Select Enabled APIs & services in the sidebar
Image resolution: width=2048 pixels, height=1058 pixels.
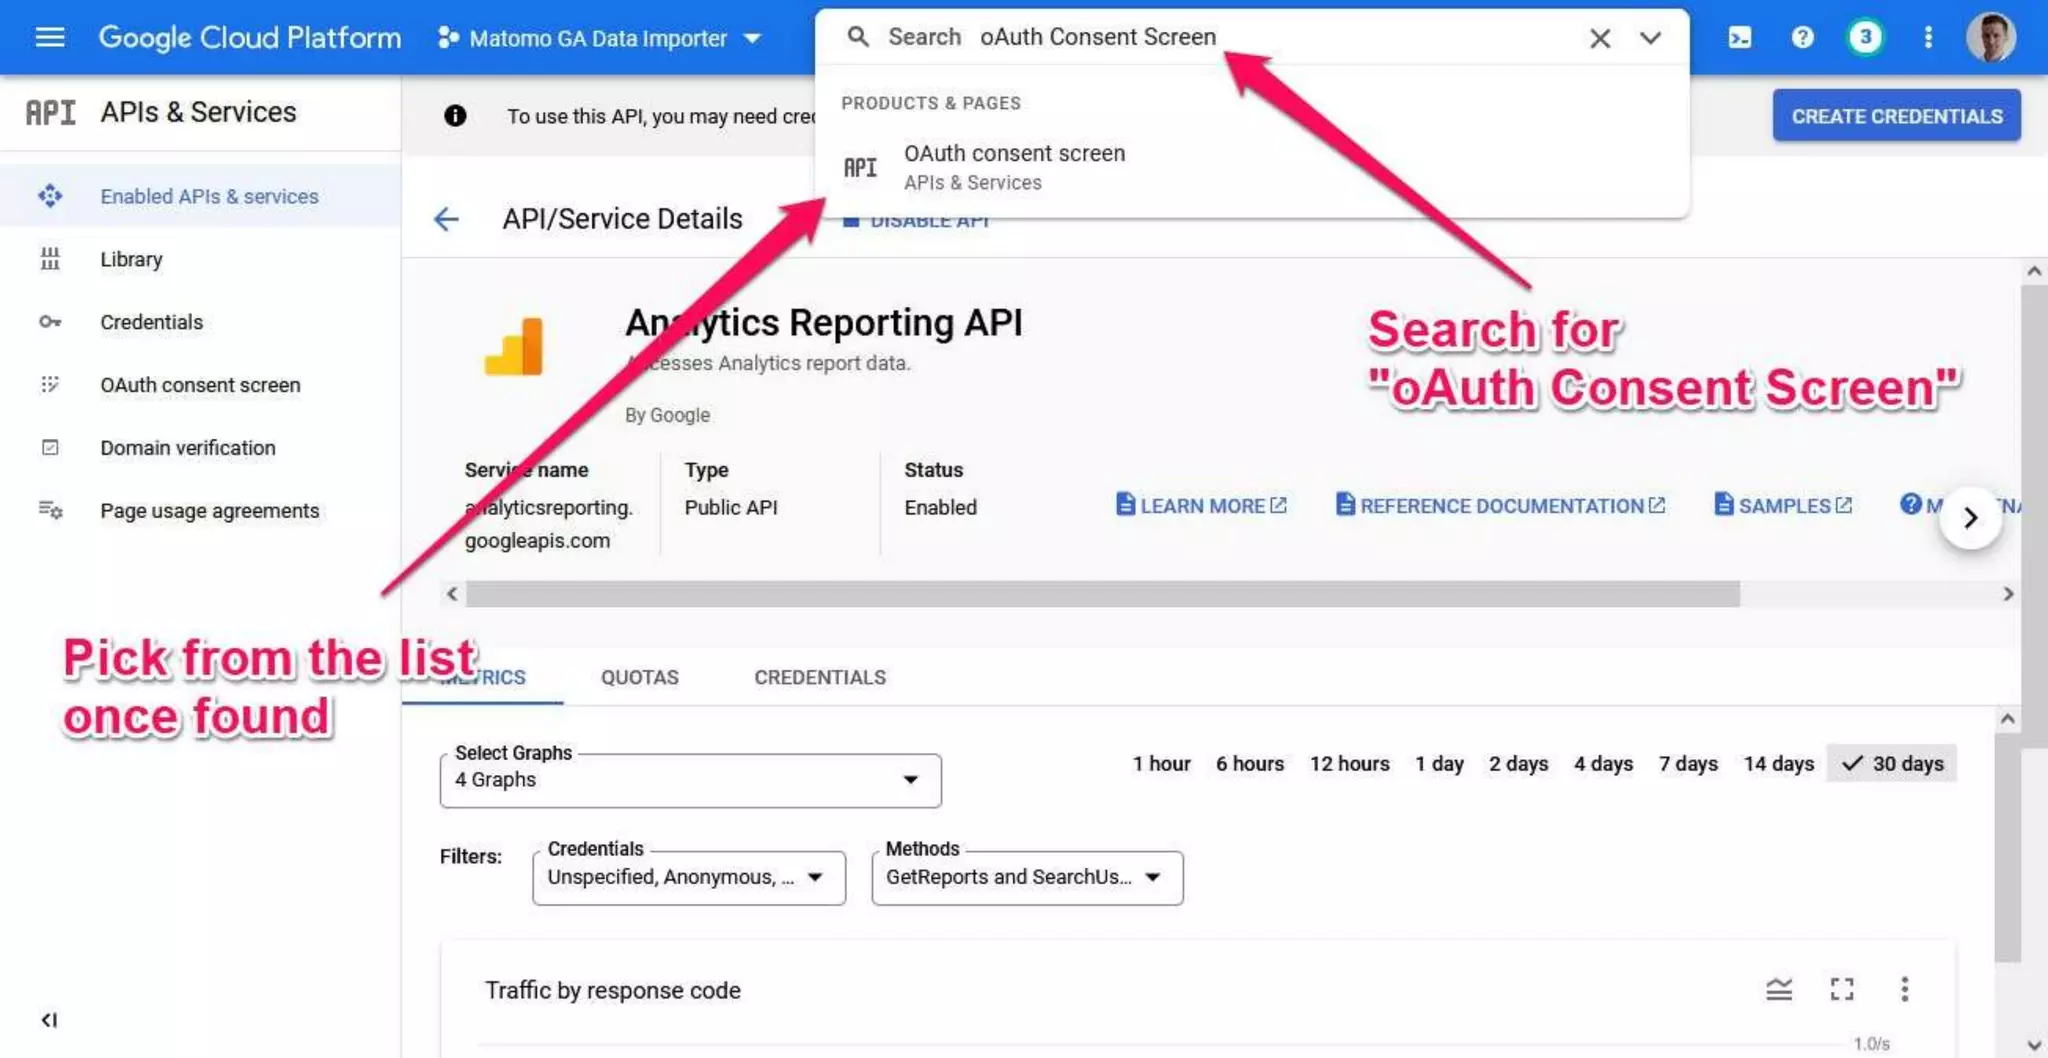coord(200,196)
